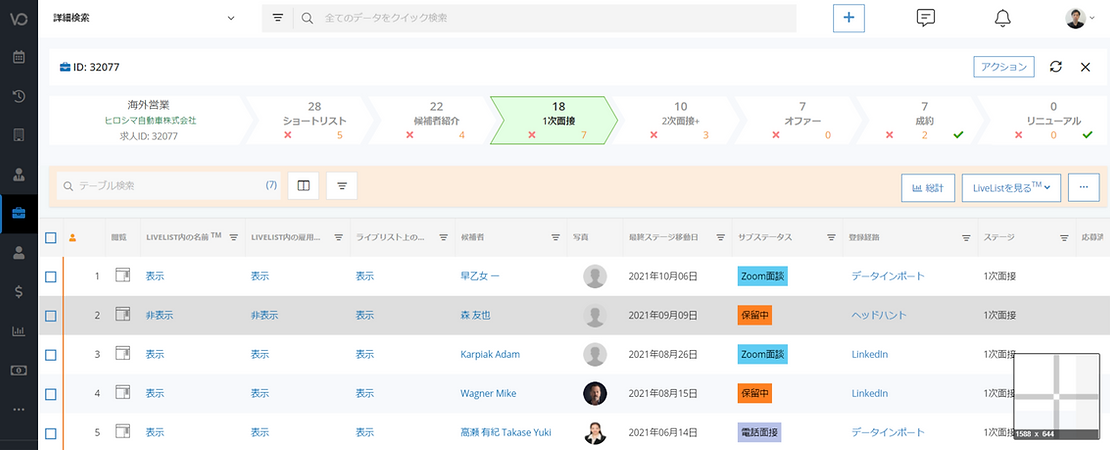Select the オファー stage tab

coord(802,120)
